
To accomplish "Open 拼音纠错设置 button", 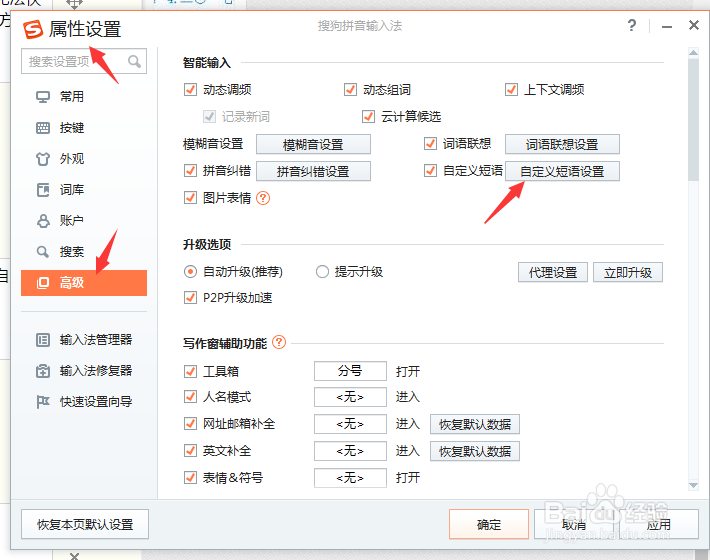I will 313,171.
